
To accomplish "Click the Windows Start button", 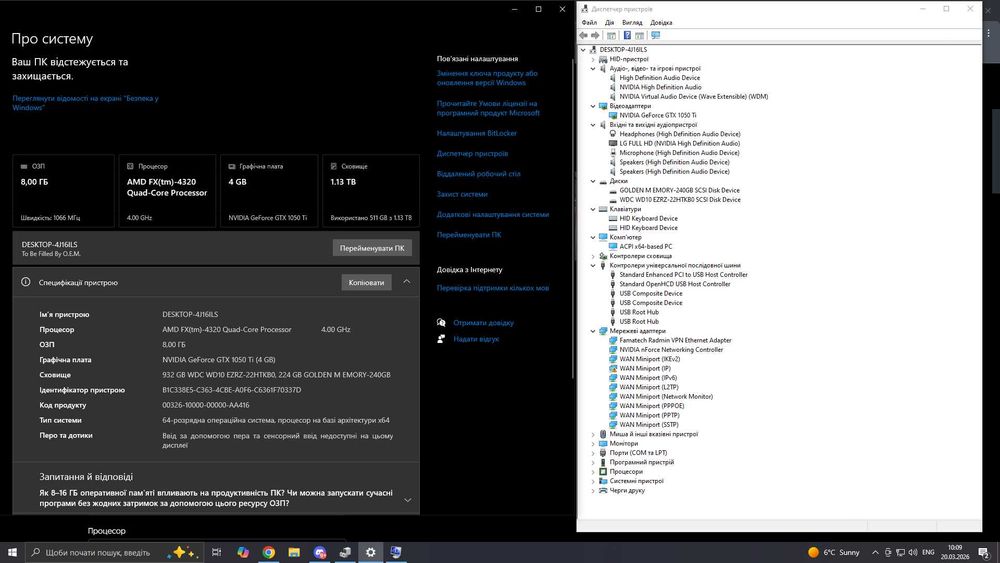I will click(11, 552).
